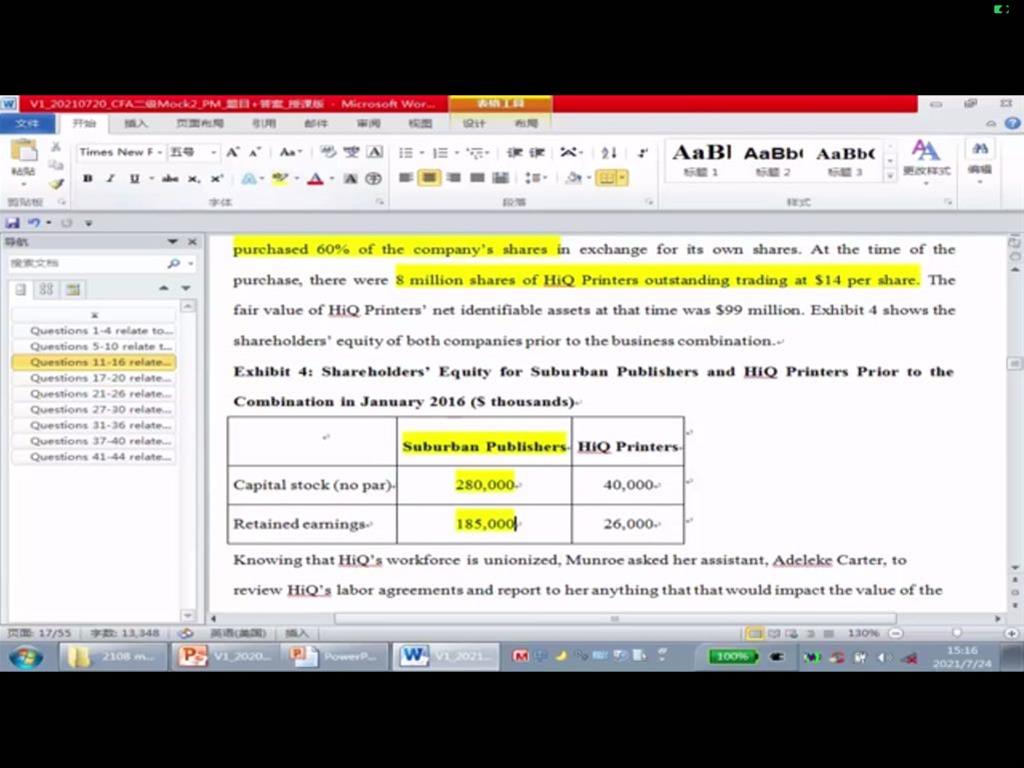Open the Windows Start menu
Image resolution: width=1024 pixels, height=768 pixels.
coord(25,657)
